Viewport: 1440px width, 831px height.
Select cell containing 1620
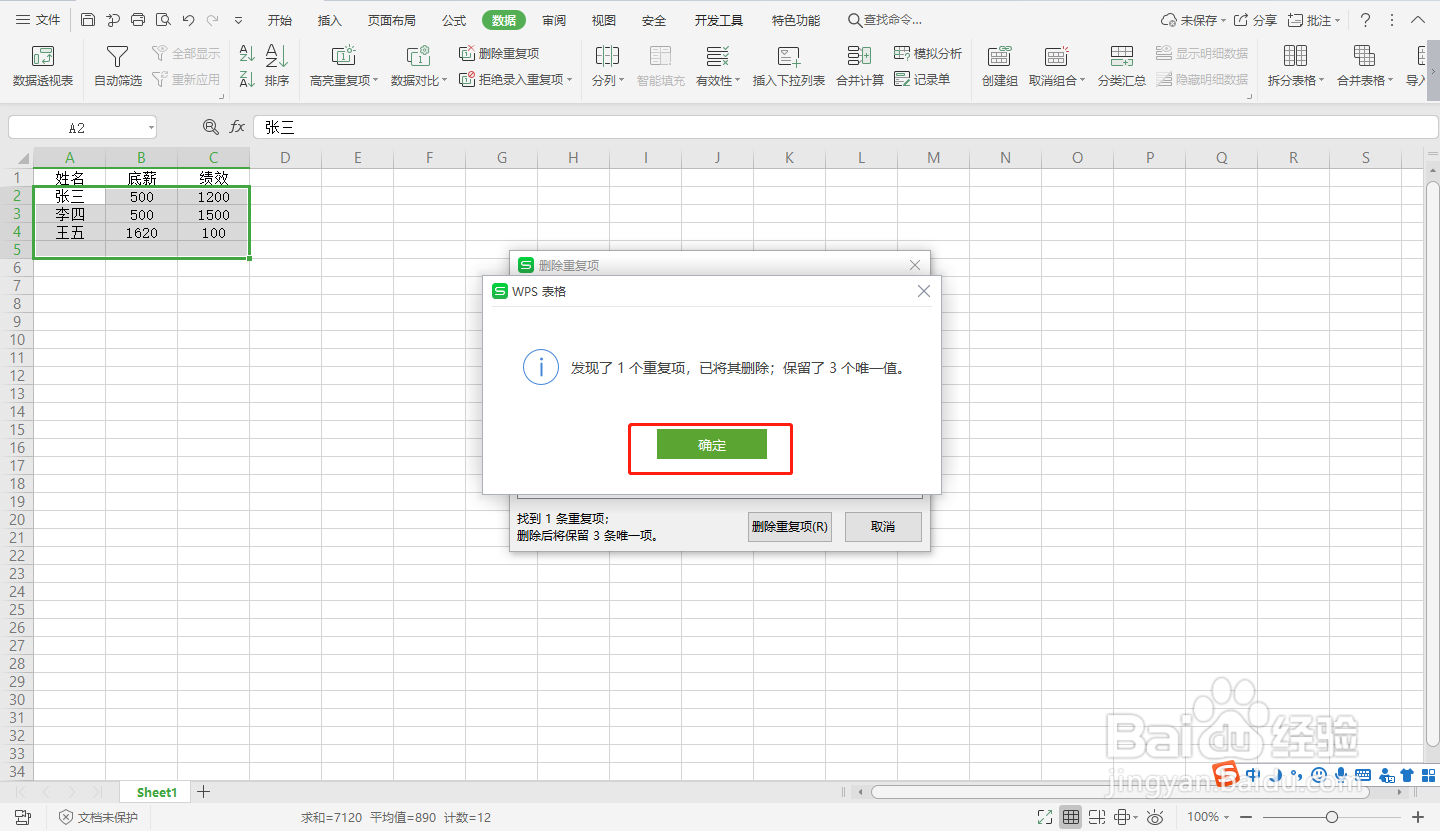142,233
